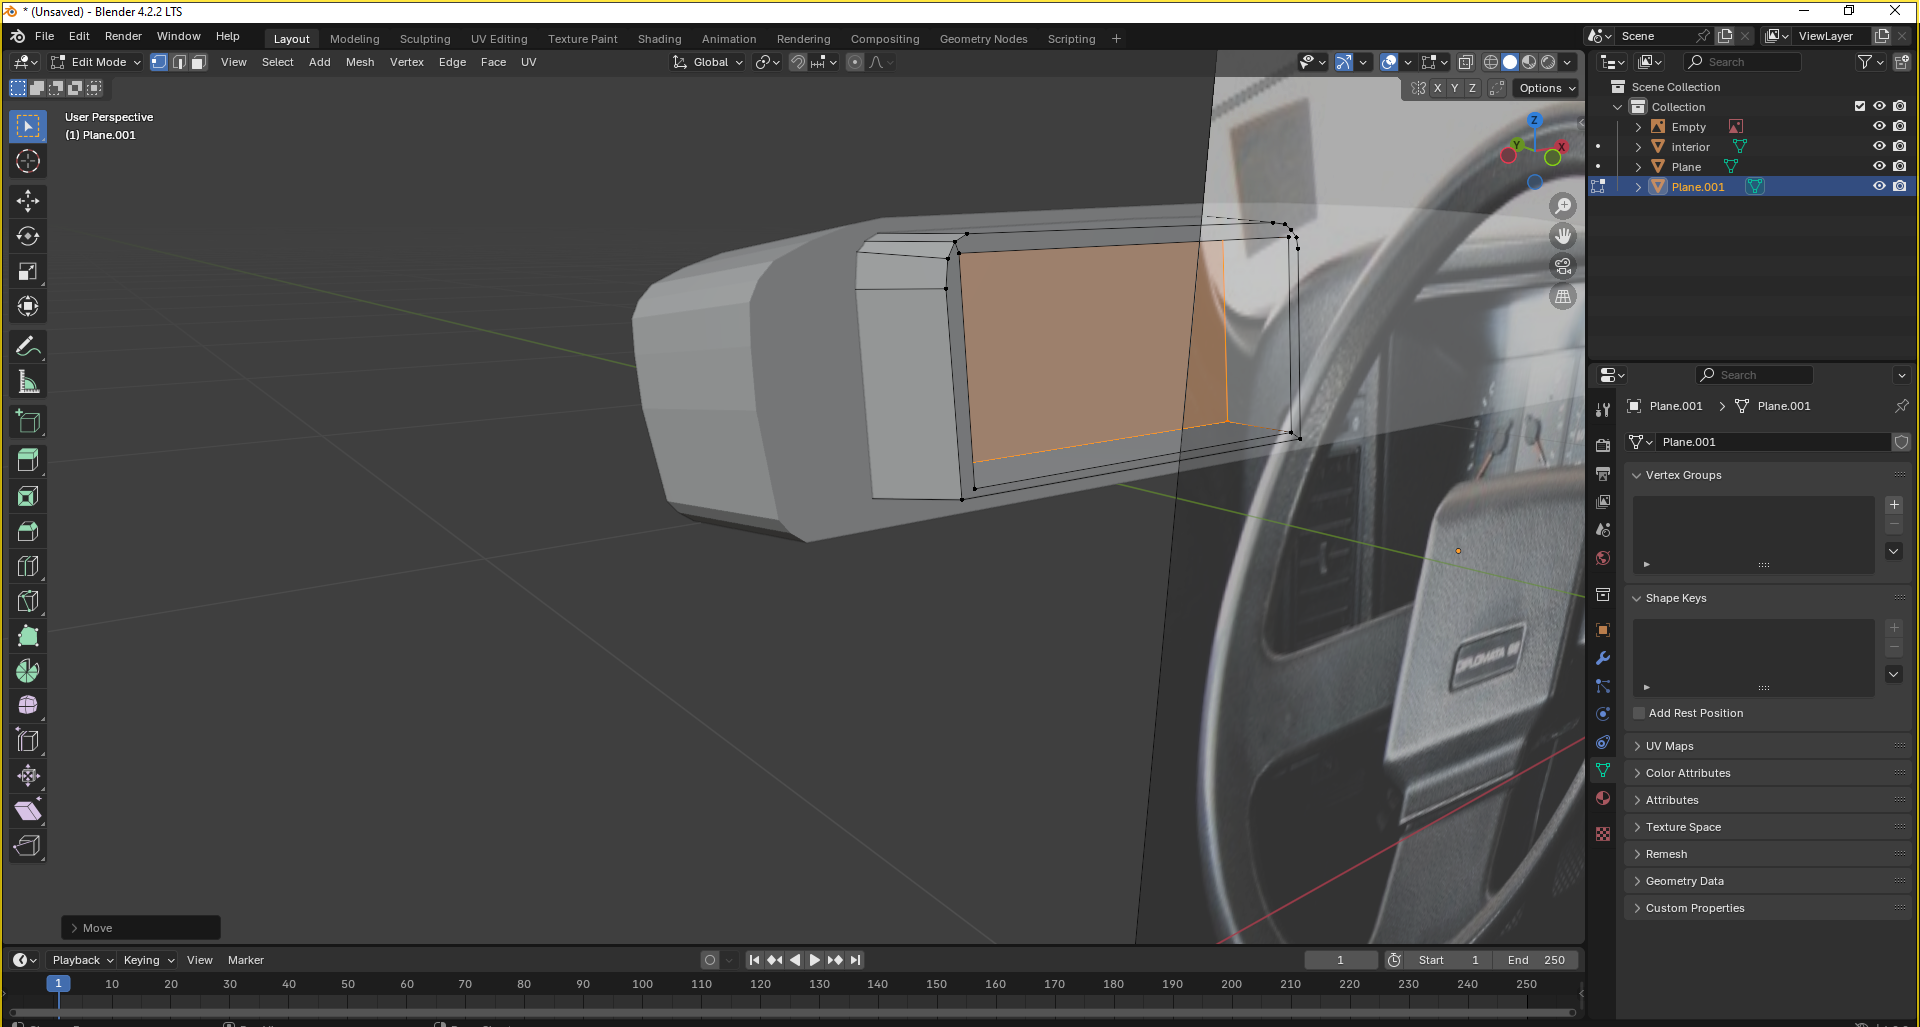Expand the Plane.001 tree item
This screenshot has height=1027, width=1920.
tap(1638, 187)
